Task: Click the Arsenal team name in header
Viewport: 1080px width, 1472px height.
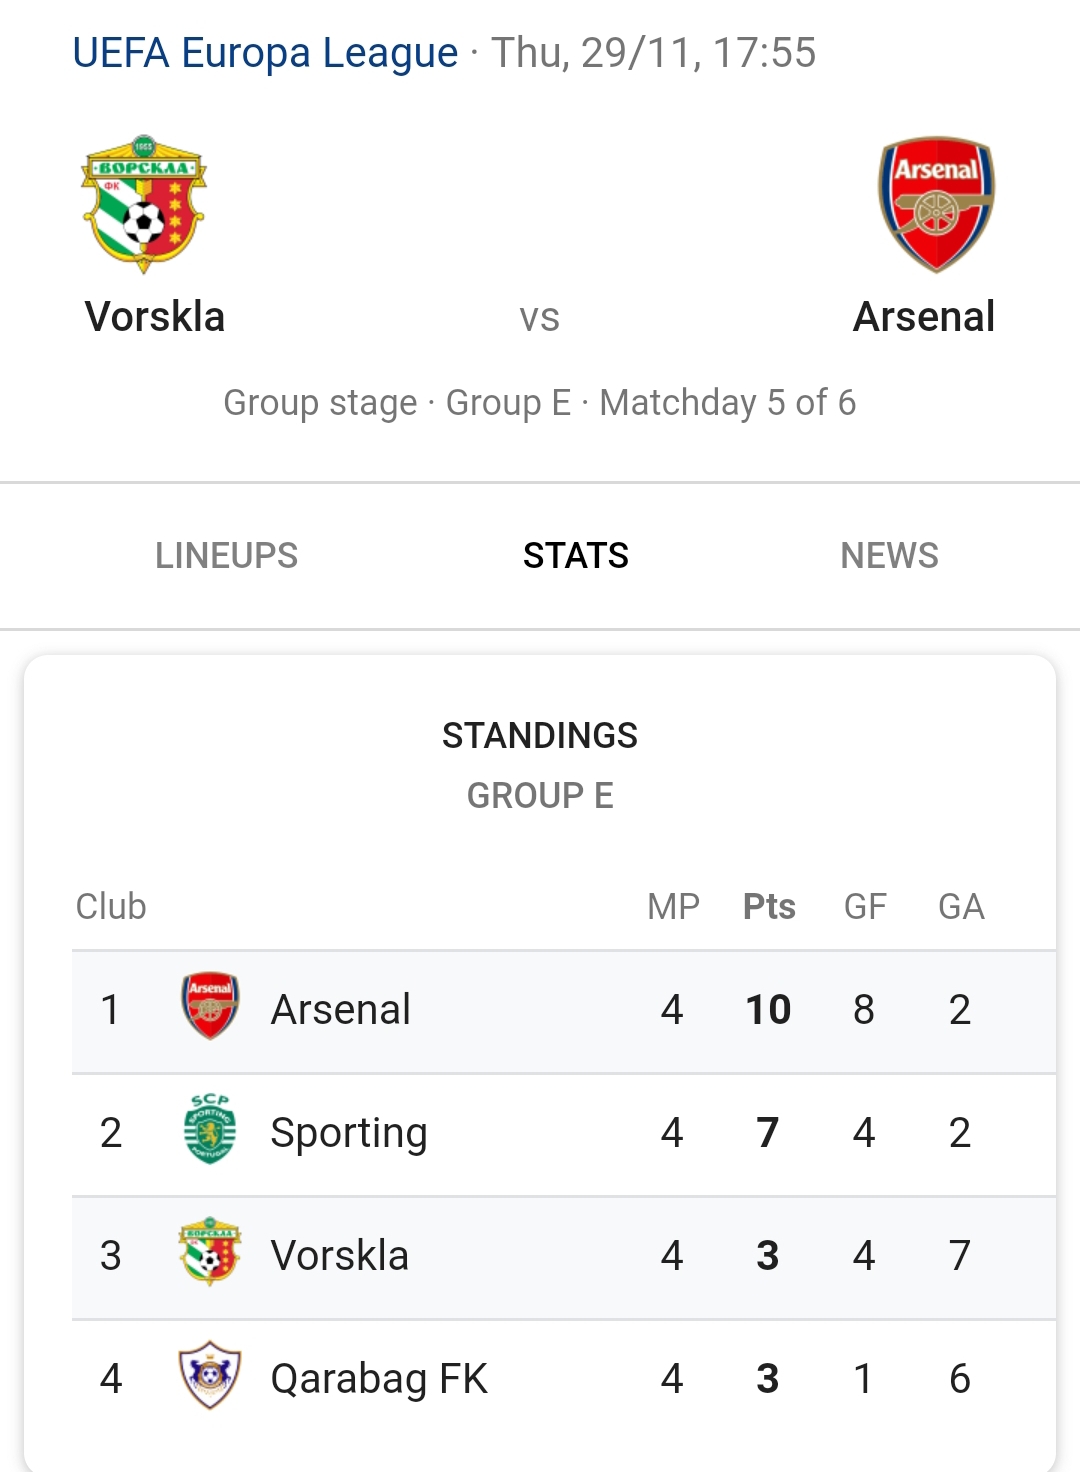Action: 923,317
